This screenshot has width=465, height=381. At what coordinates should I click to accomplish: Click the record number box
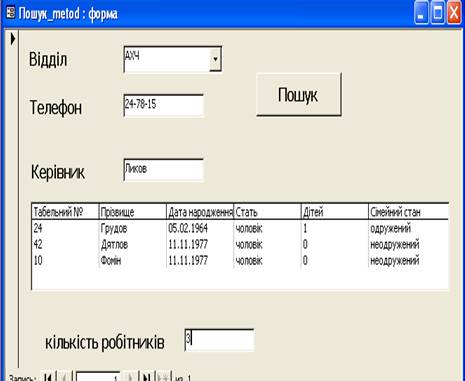pos(98,377)
